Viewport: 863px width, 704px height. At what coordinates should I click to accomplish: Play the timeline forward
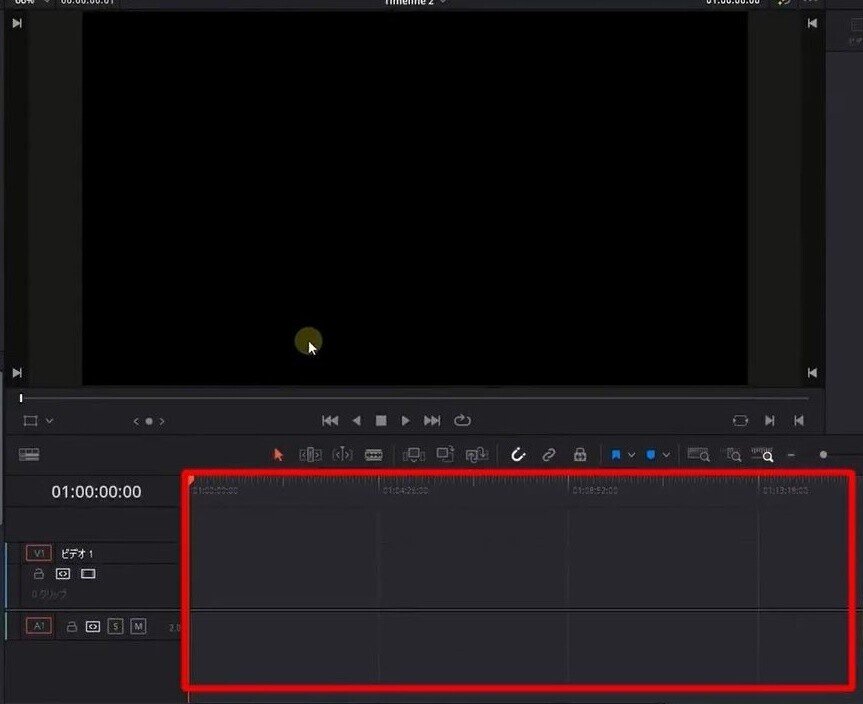coord(406,421)
